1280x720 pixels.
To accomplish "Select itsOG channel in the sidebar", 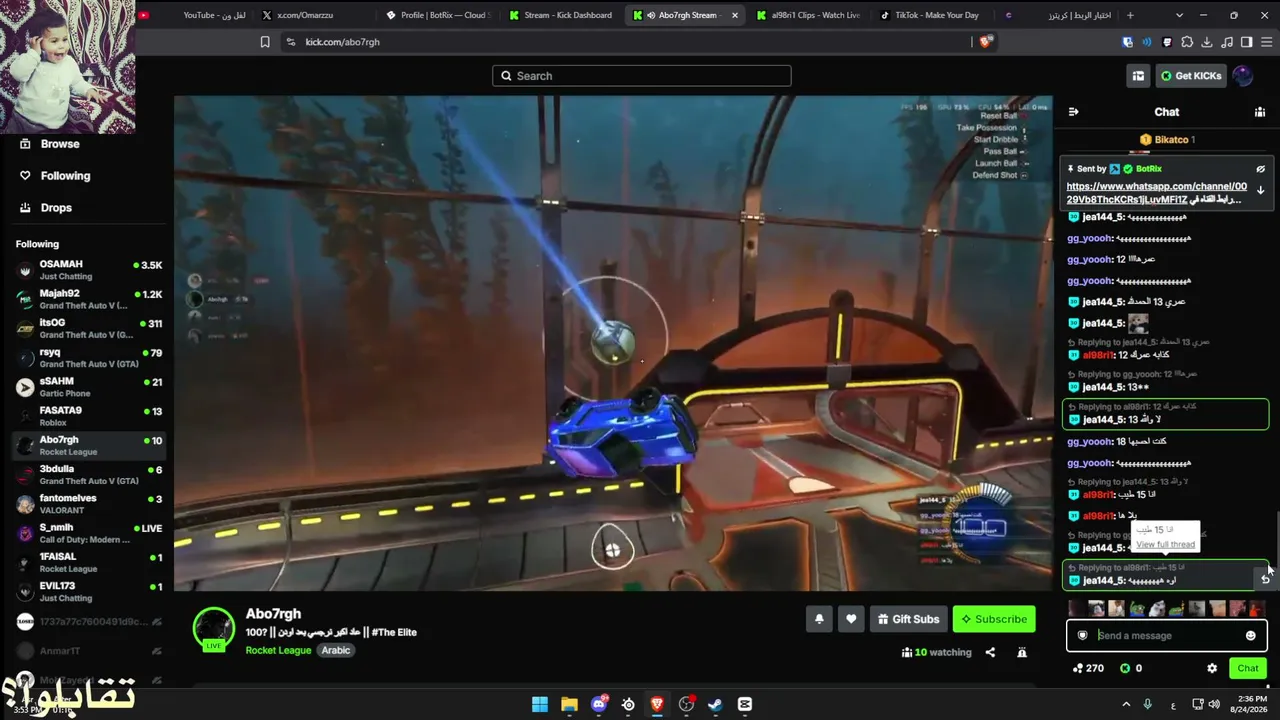I will [x=88, y=328].
